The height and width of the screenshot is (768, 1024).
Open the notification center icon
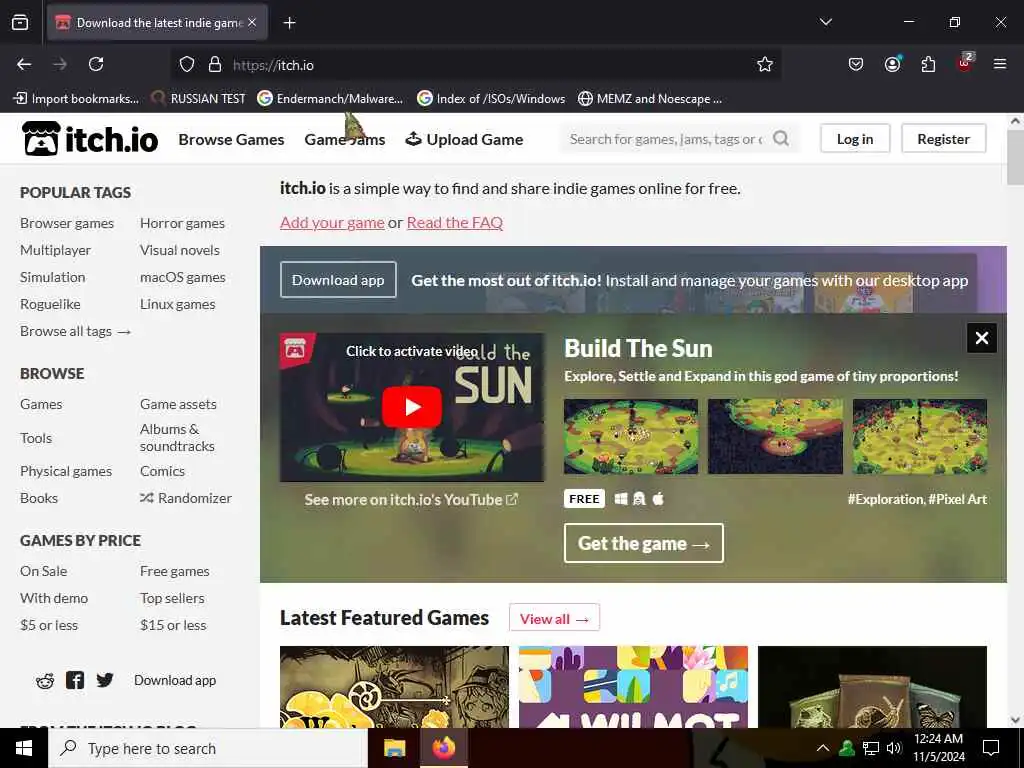point(991,748)
